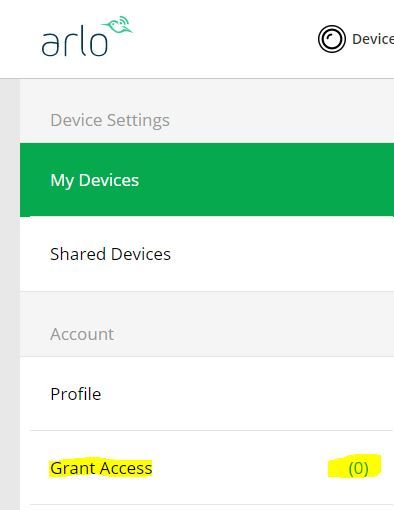
Task: Click the Account section header
Action: [82, 334]
